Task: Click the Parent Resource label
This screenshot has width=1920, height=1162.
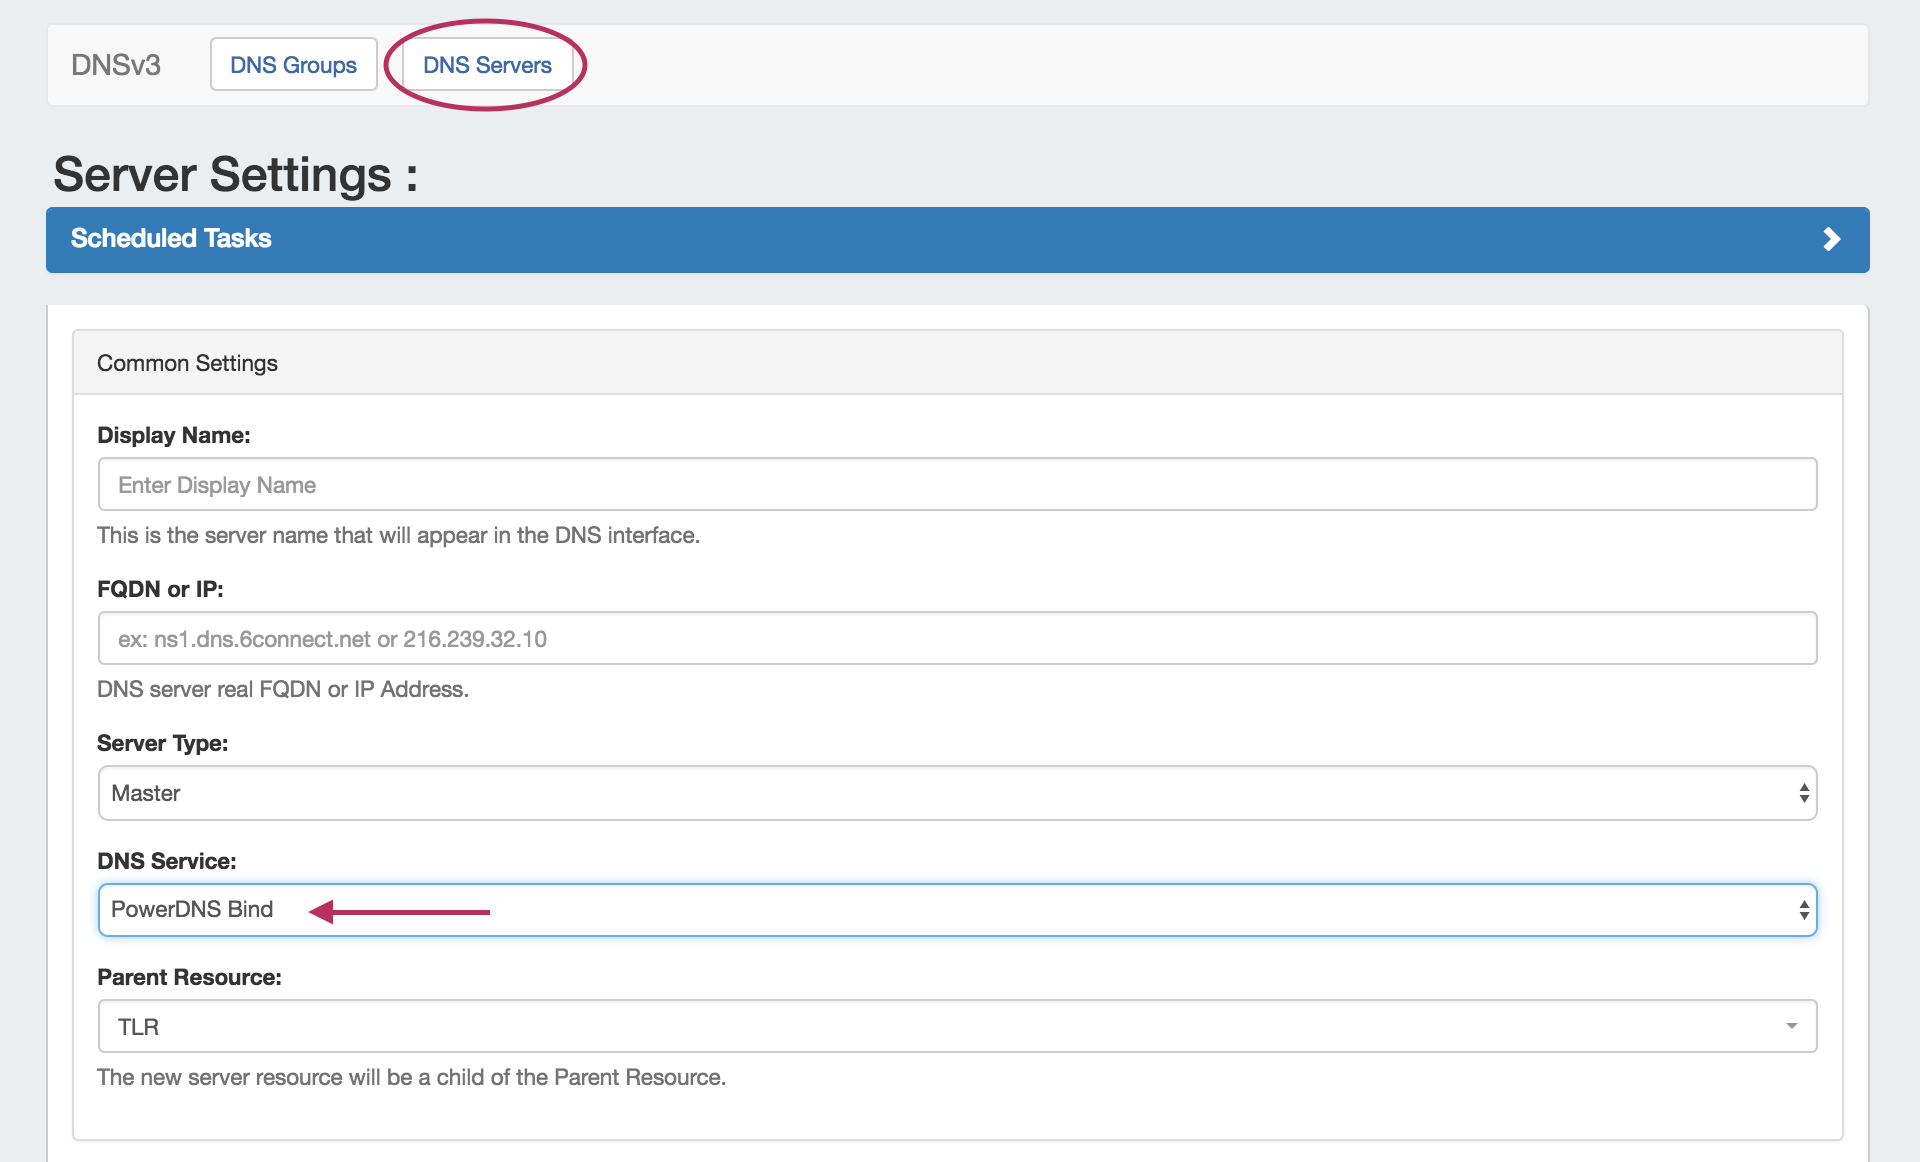Action: [189, 977]
